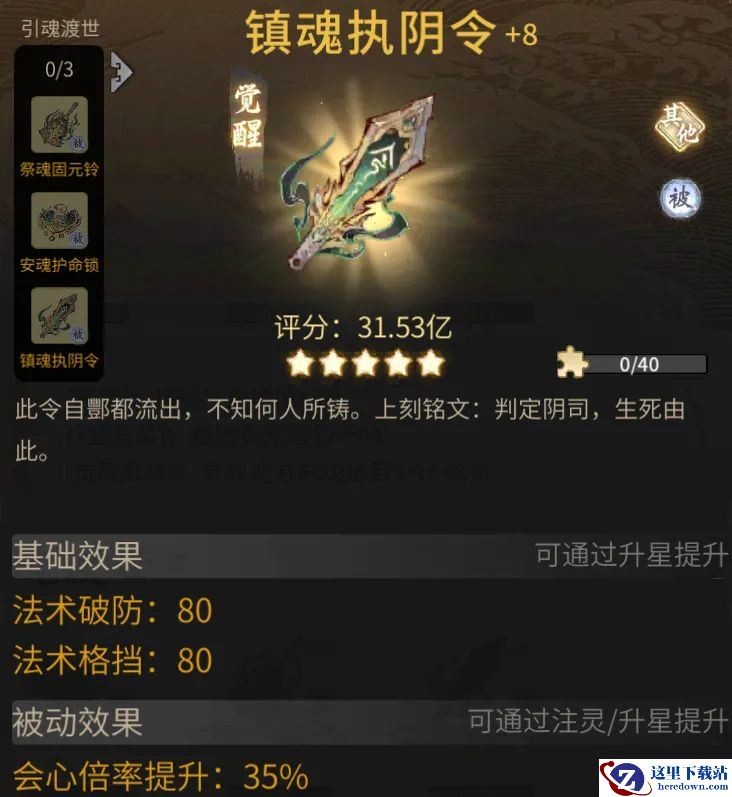Tap the large green sword artifact image
Screen dimensions: 732x797
coord(358,182)
